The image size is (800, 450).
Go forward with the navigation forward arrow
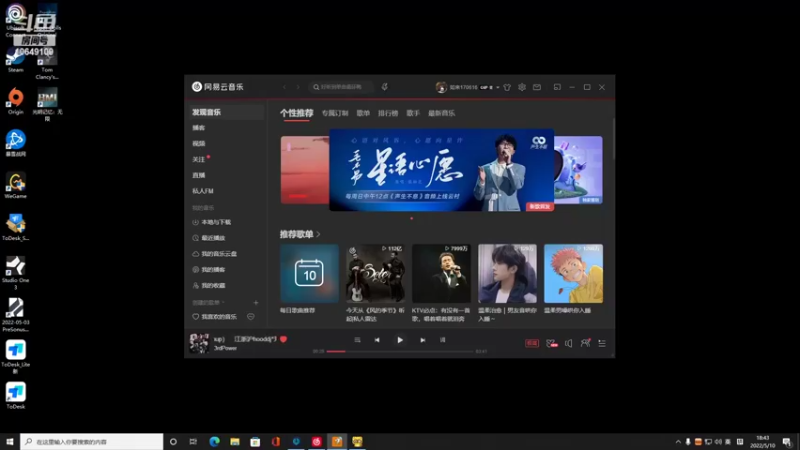(298, 87)
